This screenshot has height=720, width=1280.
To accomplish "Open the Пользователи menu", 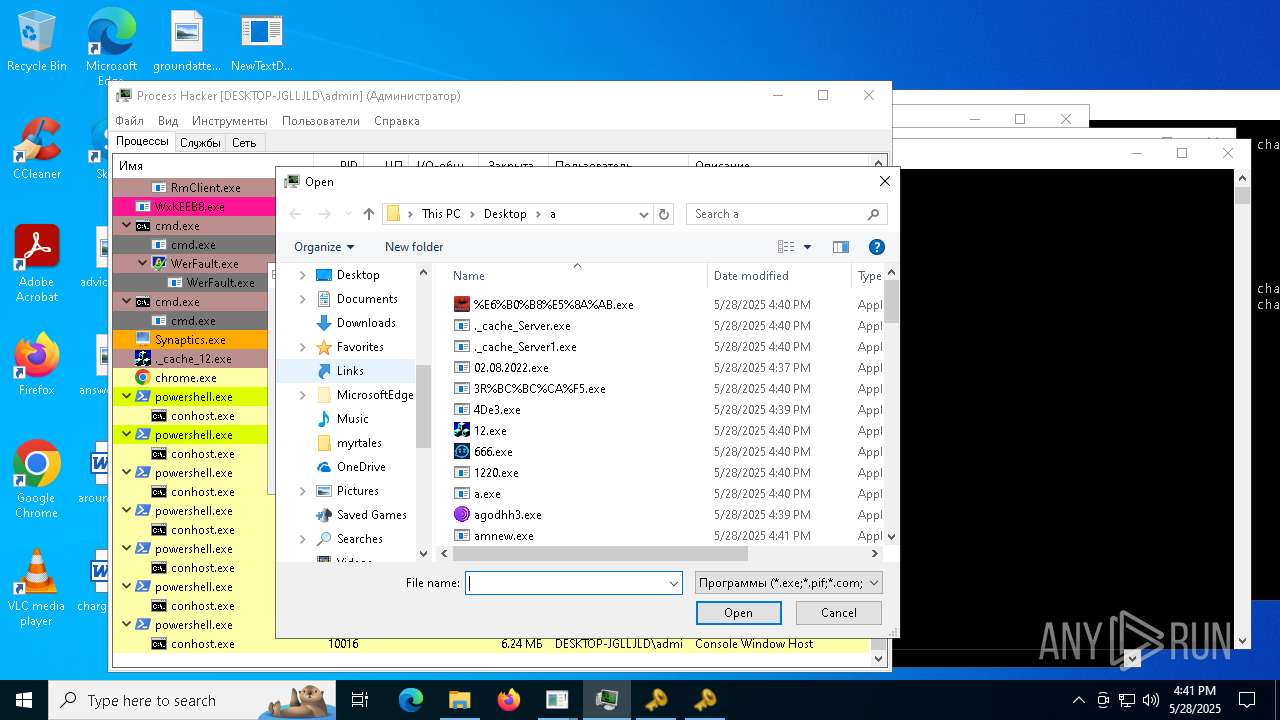I will click(320, 121).
